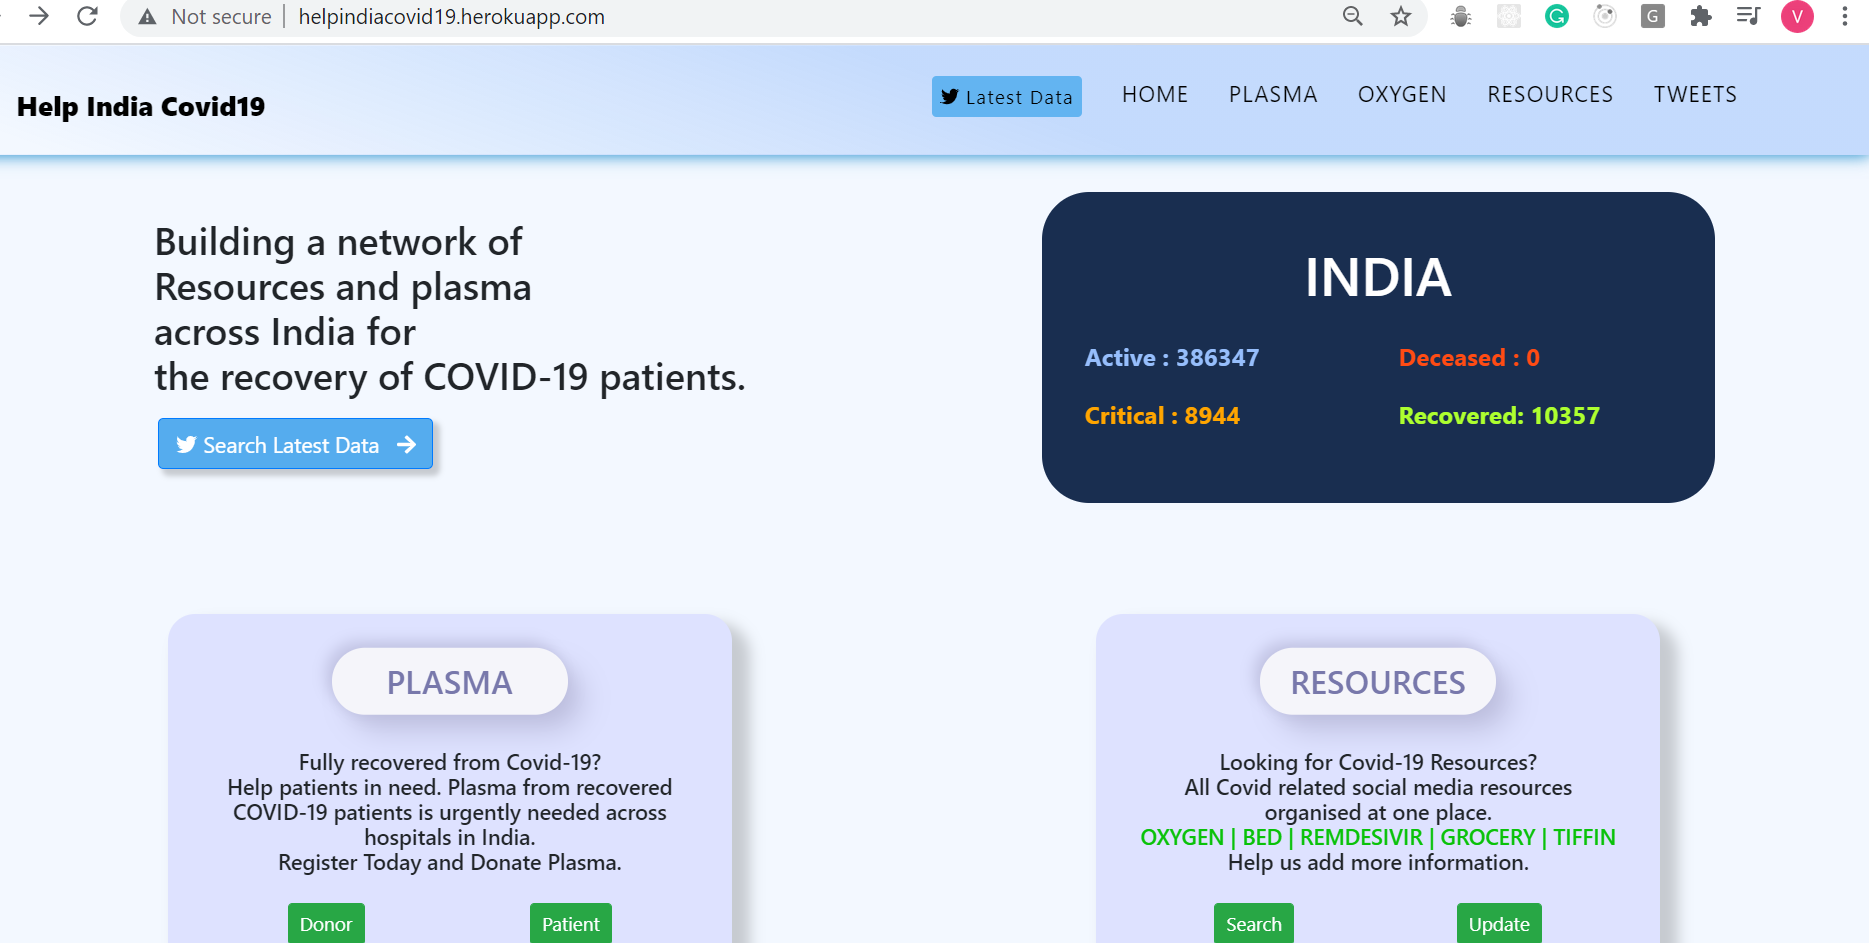Switch to the TWEETS section

(x=1695, y=94)
